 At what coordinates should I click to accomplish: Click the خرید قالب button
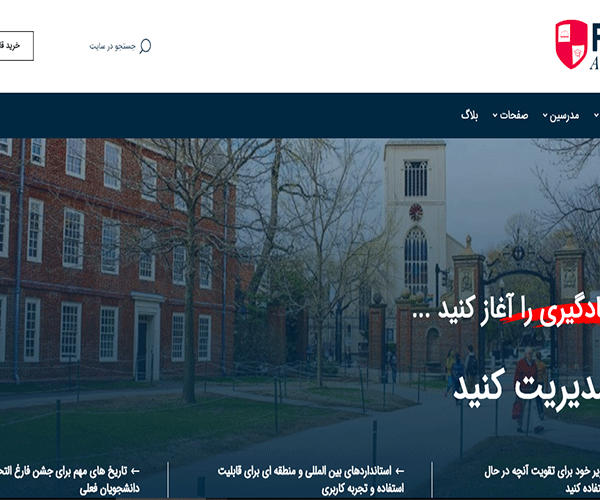click(x=15, y=46)
